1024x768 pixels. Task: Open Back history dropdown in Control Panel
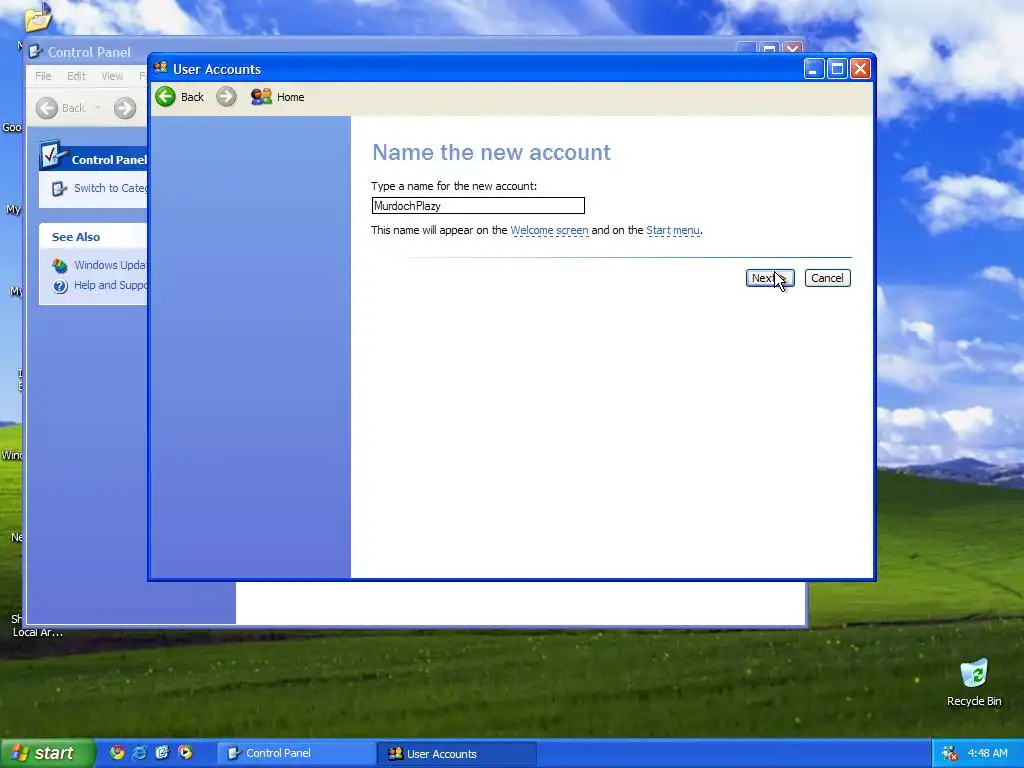[98, 108]
